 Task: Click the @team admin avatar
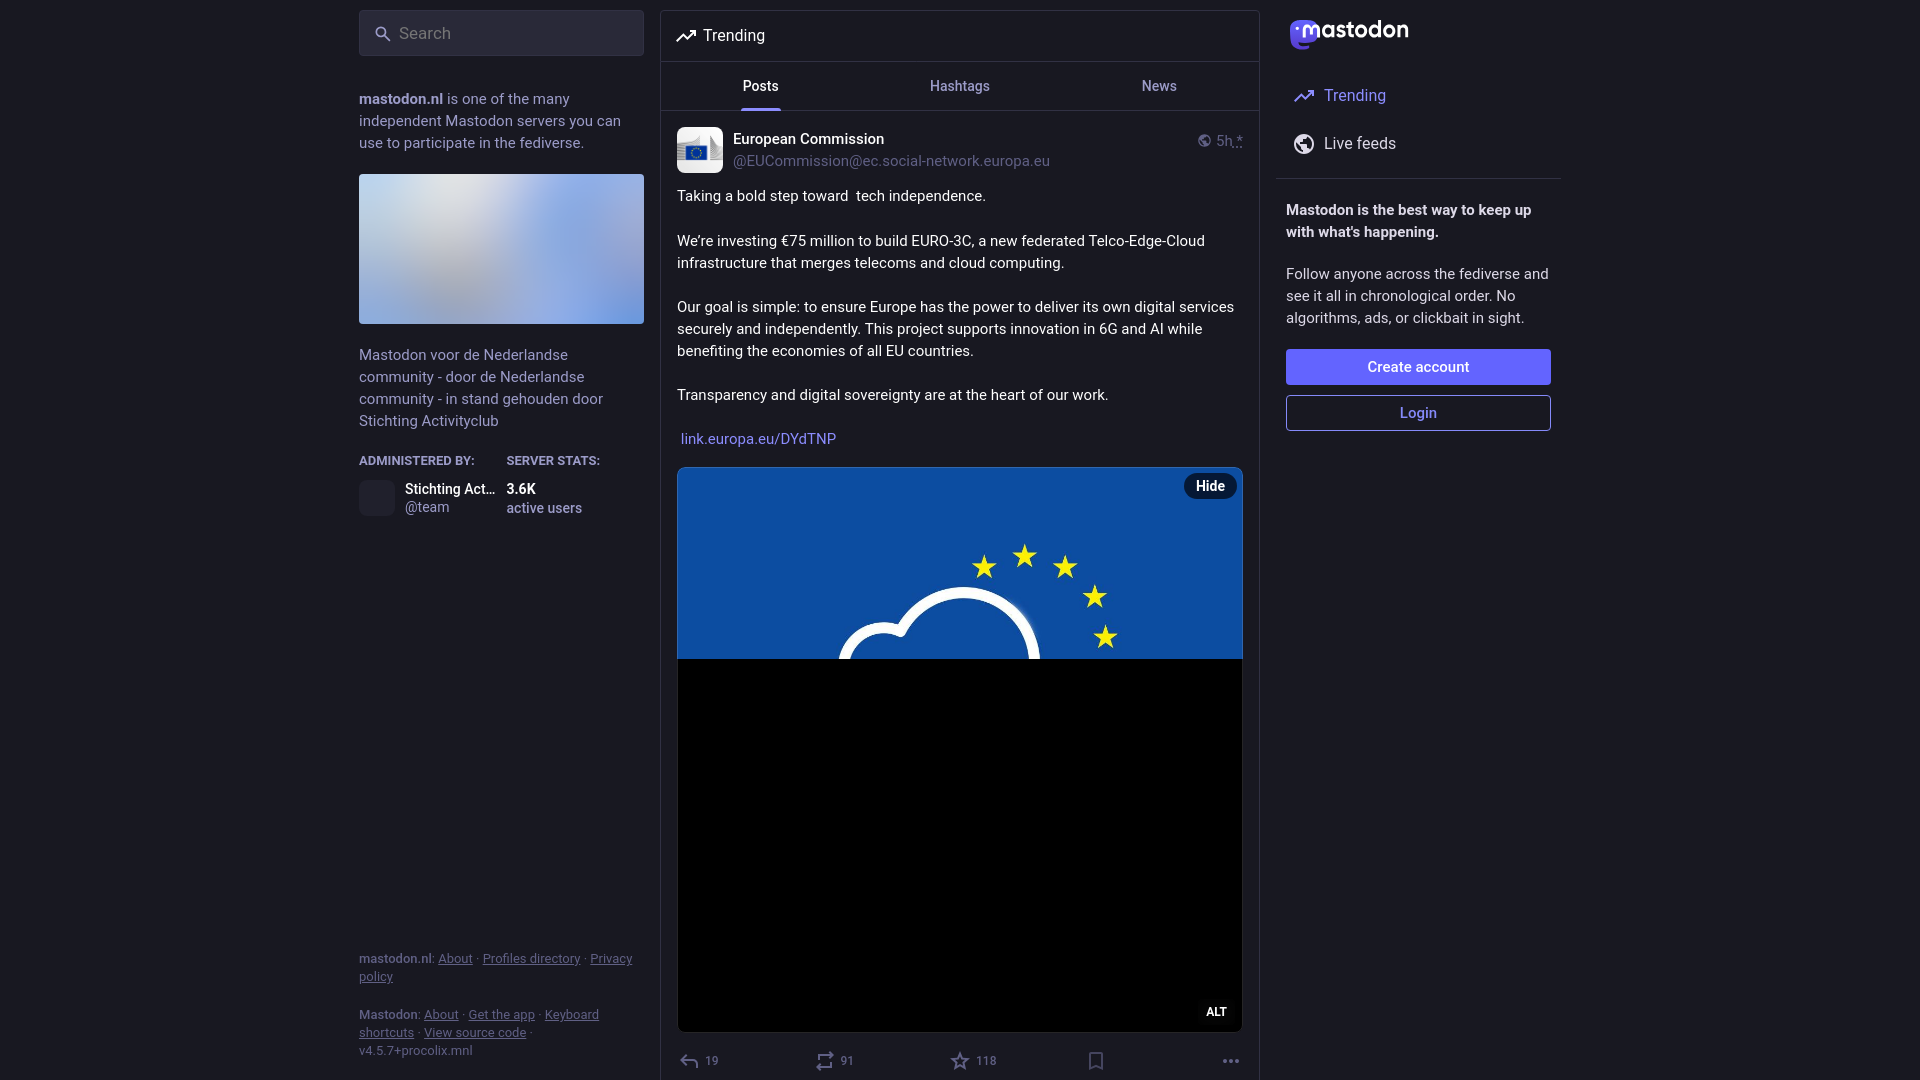pos(377,498)
